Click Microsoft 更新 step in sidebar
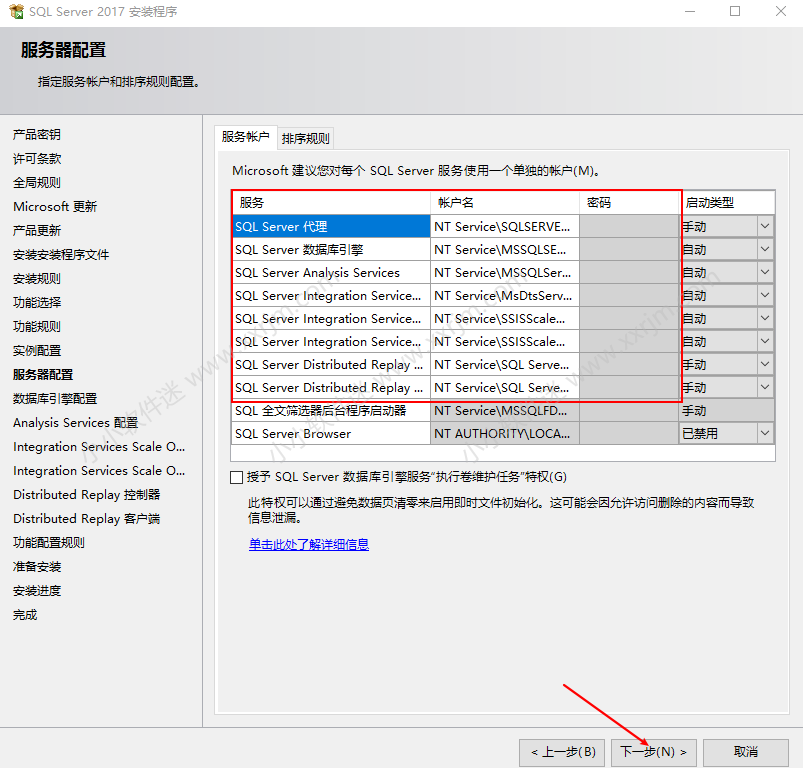Screen dimensions: 803x768 pyautogui.click(x=55, y=207)
